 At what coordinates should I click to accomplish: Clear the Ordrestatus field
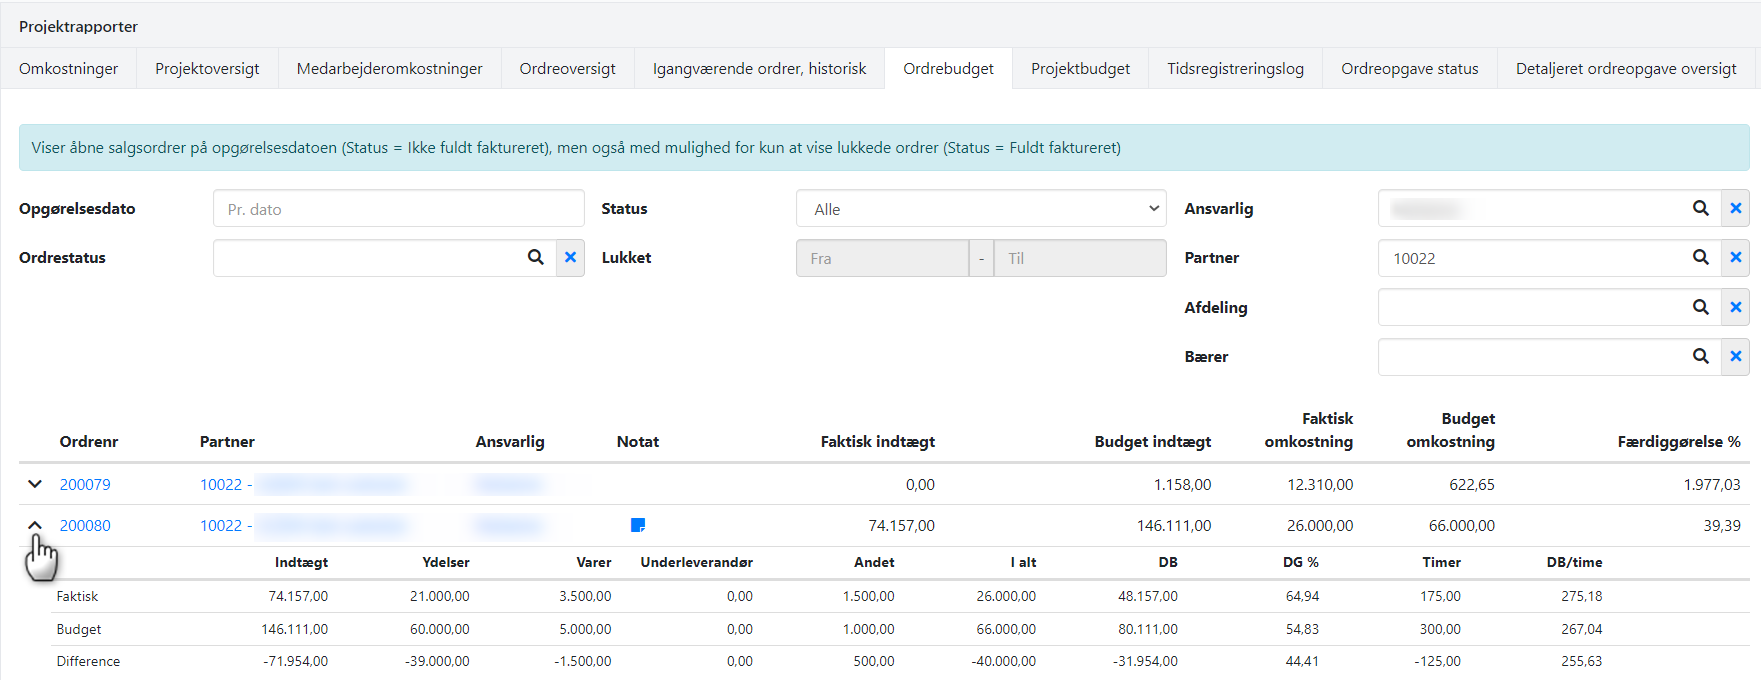[570, 257]
